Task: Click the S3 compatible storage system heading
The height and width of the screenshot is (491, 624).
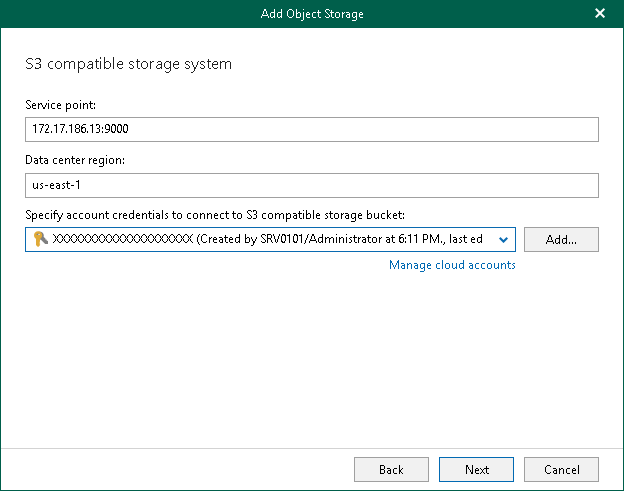Action: click(128, 64)
